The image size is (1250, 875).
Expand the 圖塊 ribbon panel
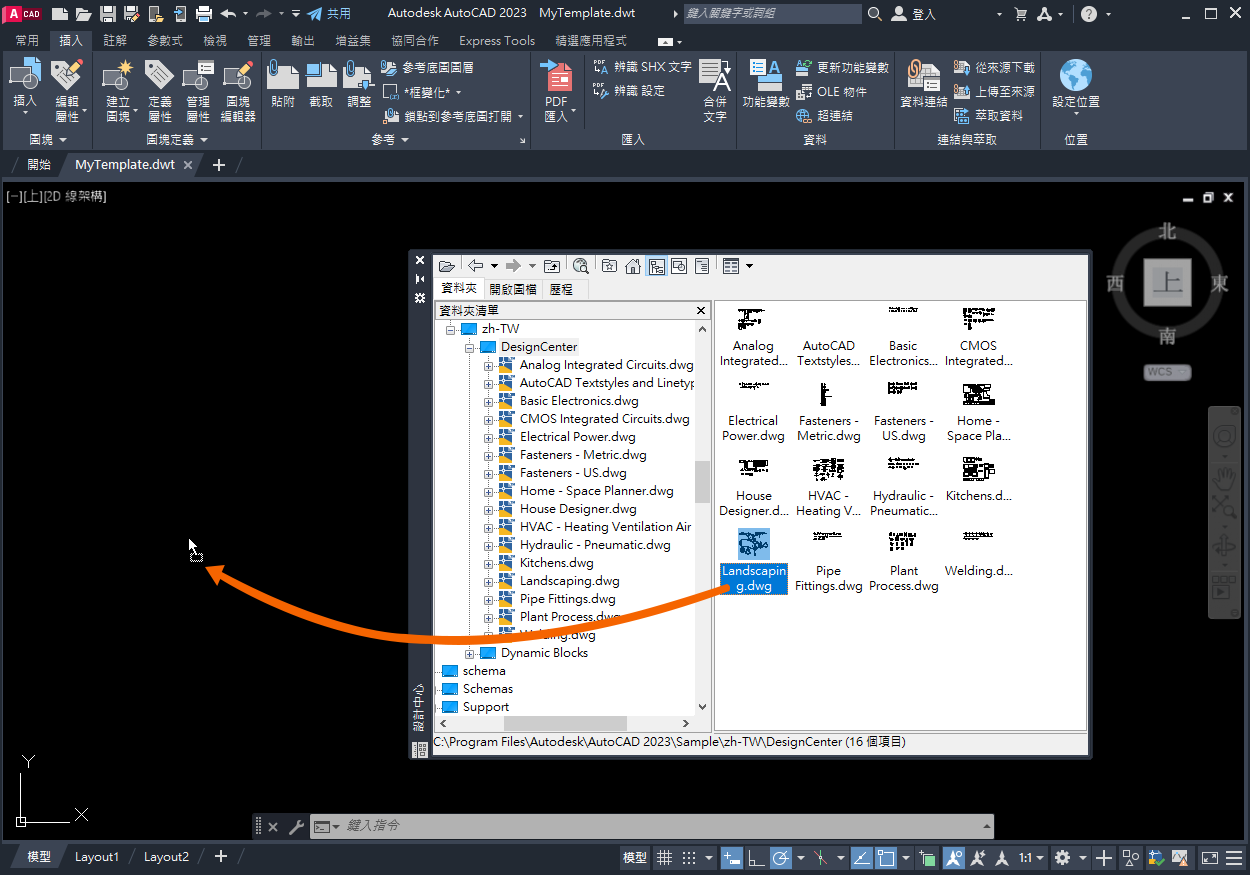click(x=46, y=140)
